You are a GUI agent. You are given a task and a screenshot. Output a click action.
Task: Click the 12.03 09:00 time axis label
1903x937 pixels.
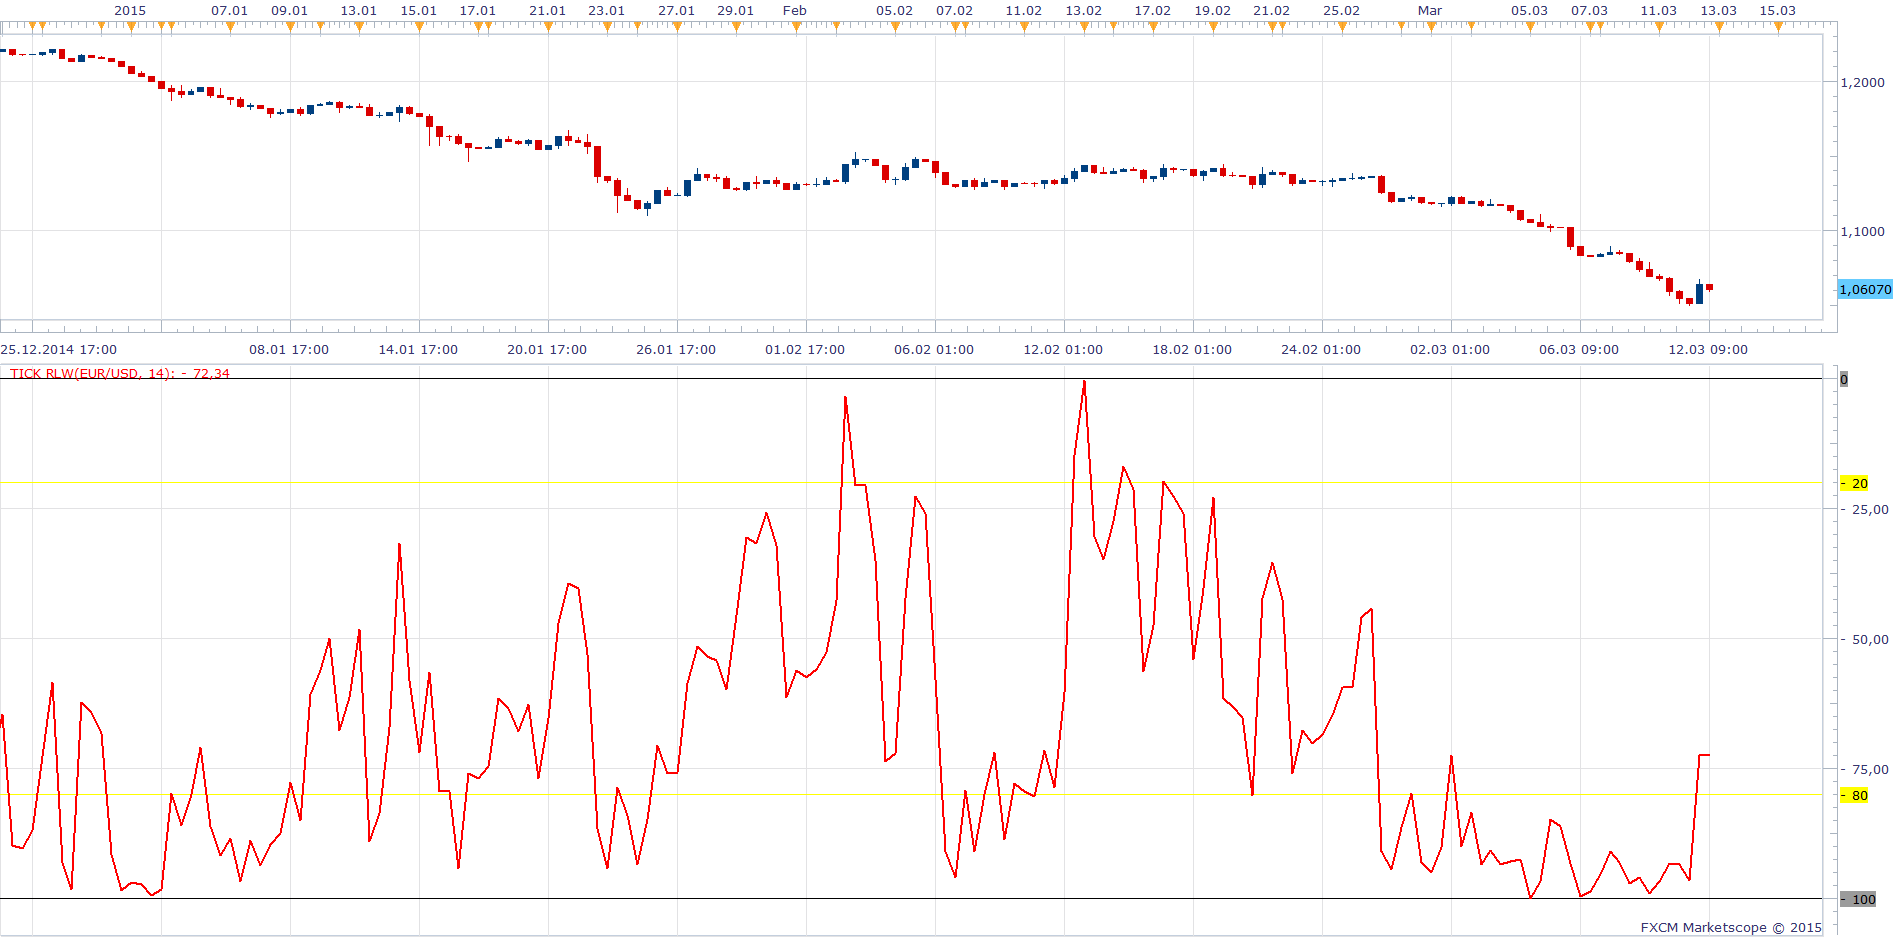click(1708, 349)
